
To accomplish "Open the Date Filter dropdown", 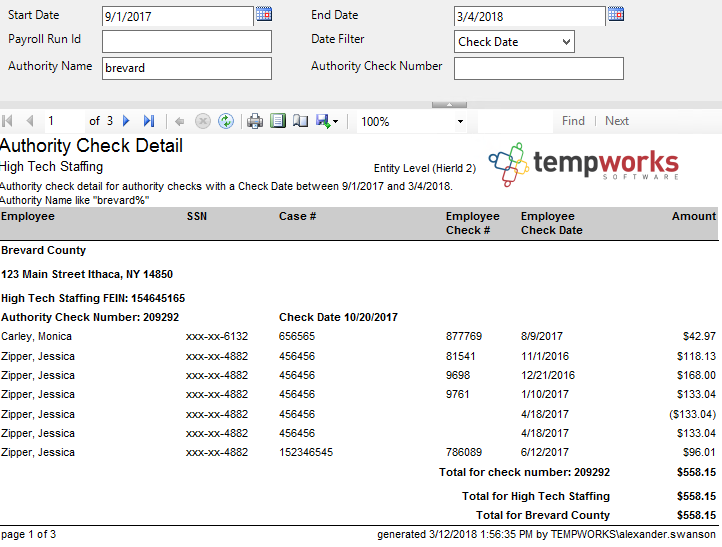I will click(514, 42).
